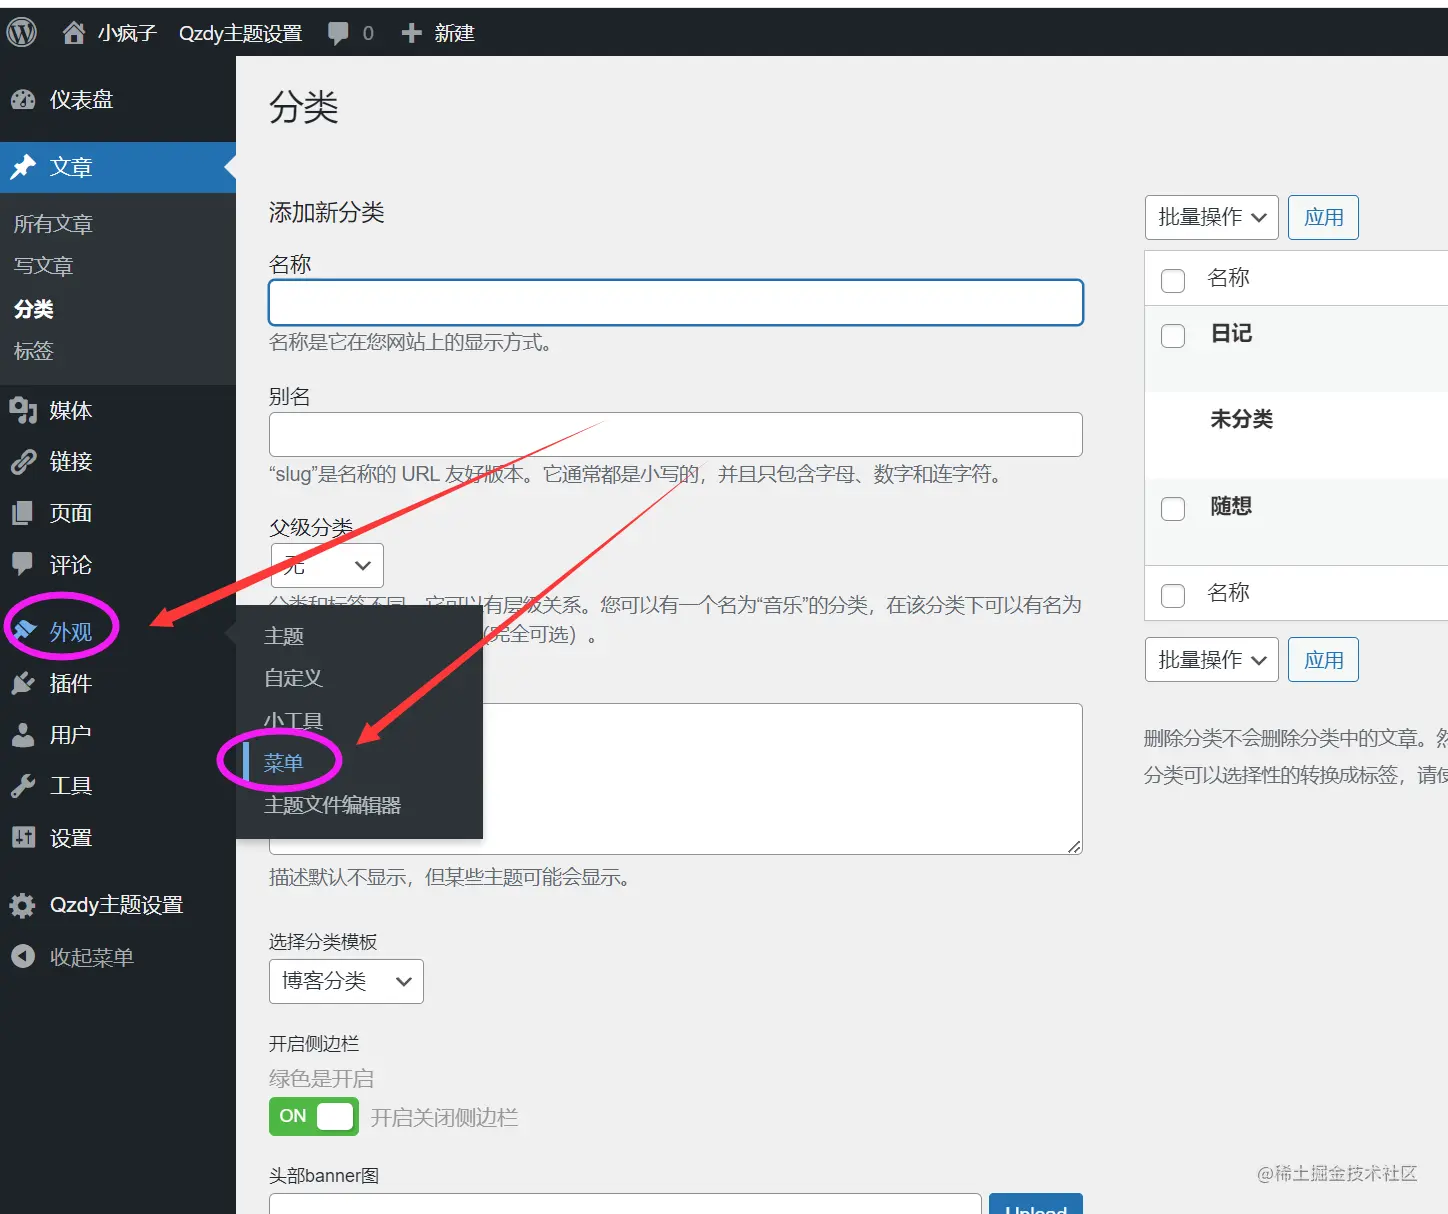Open the site home icon 小疯子
The width and height of the screenshot is (1448, 1214).
73,33
